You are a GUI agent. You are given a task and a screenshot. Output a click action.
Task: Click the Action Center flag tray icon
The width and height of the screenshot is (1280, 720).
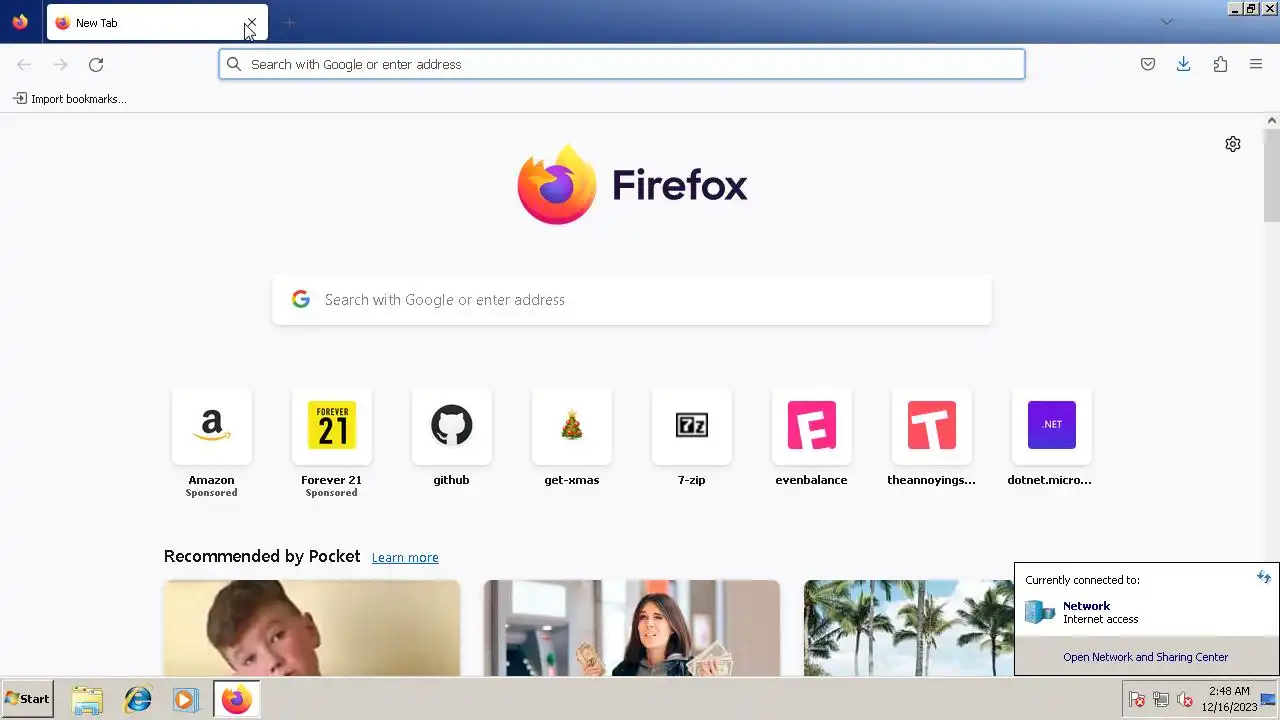(x=1137, y=700)
